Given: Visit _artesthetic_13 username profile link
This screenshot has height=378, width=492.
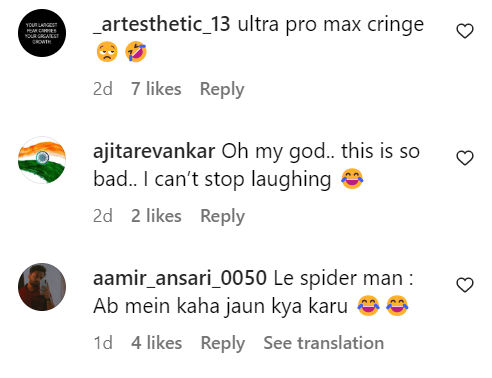Looking at the screenshot, I should pyautogui.click(x=162, y=24).
